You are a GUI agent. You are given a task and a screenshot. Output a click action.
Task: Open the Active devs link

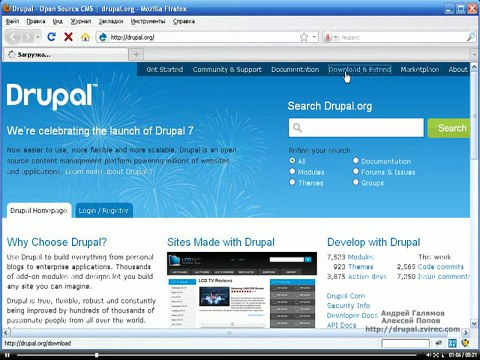pos(367,276)
